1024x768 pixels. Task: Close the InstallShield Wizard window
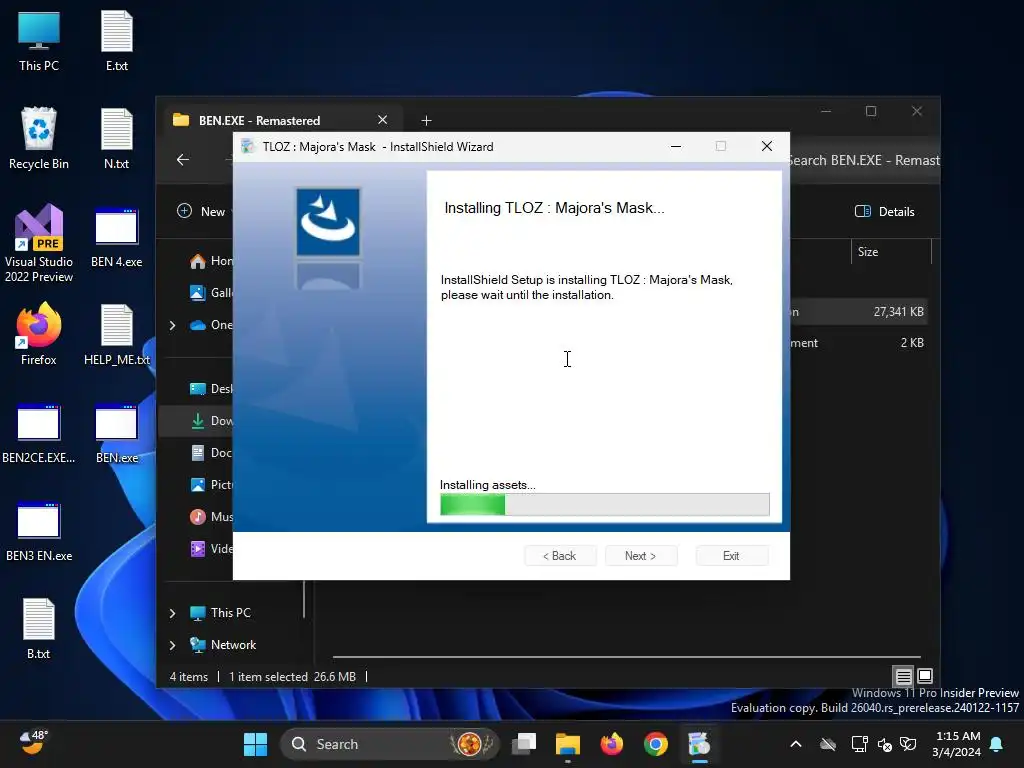point(767,146)
